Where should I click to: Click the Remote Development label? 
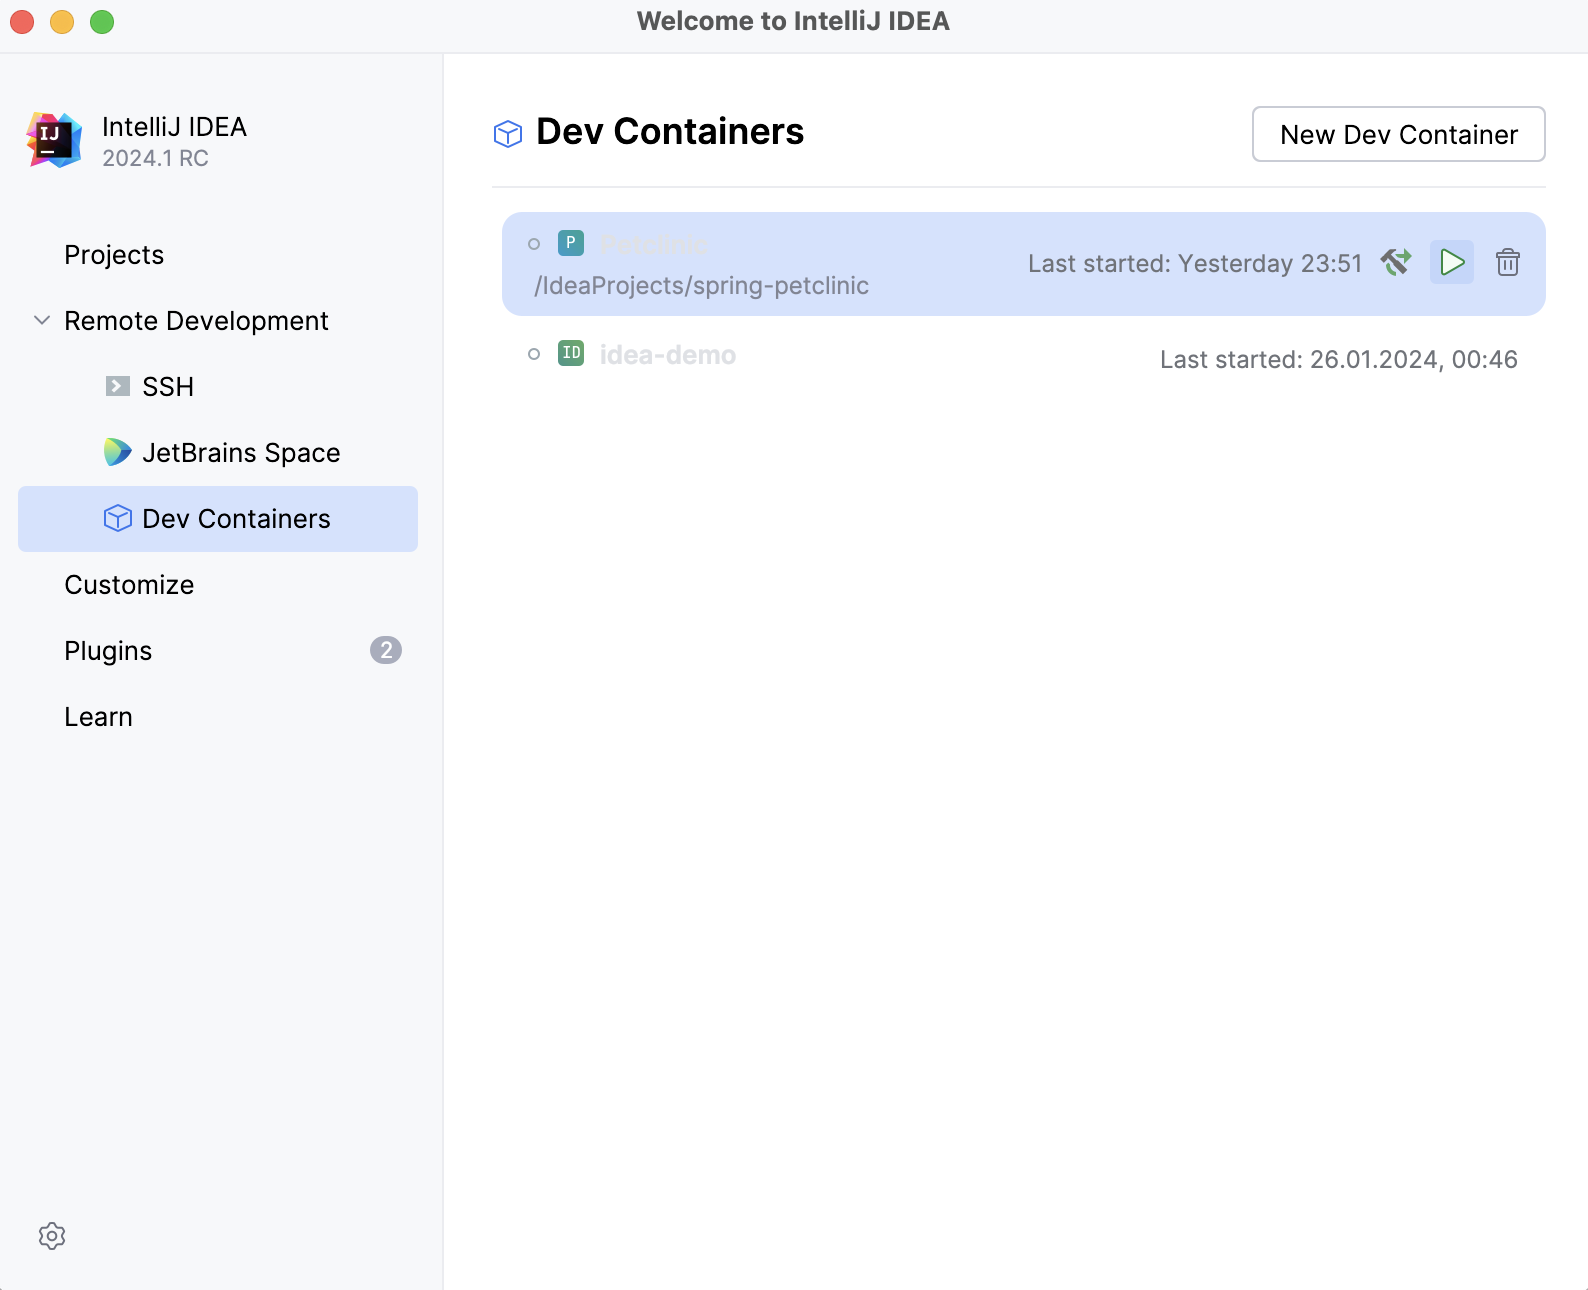[196, 321]
